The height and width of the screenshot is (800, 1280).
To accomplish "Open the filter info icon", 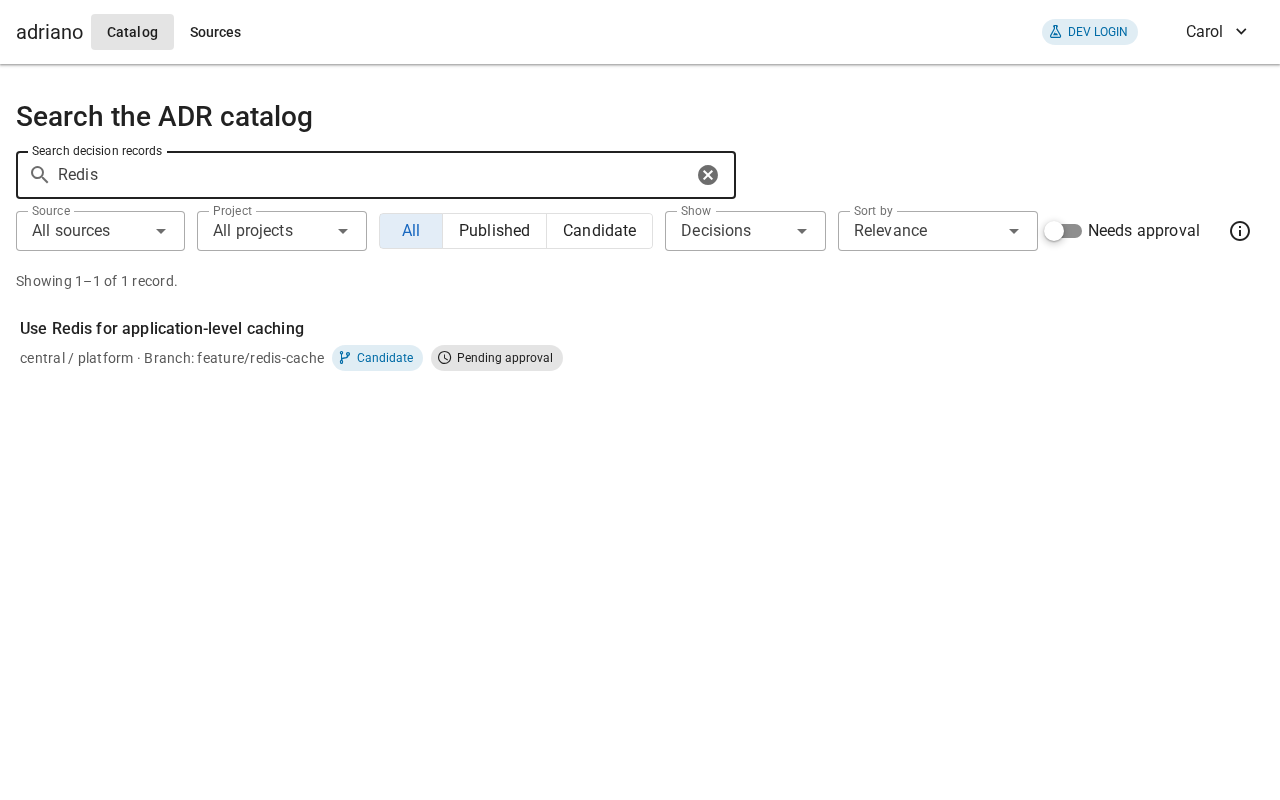I will point(1240,231).
